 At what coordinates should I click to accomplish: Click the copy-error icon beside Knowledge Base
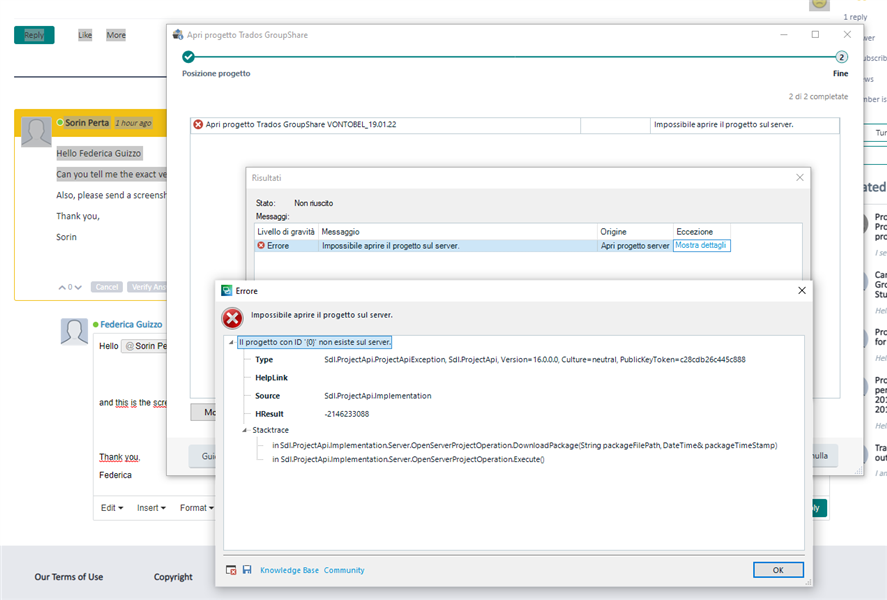click(231, 570)
